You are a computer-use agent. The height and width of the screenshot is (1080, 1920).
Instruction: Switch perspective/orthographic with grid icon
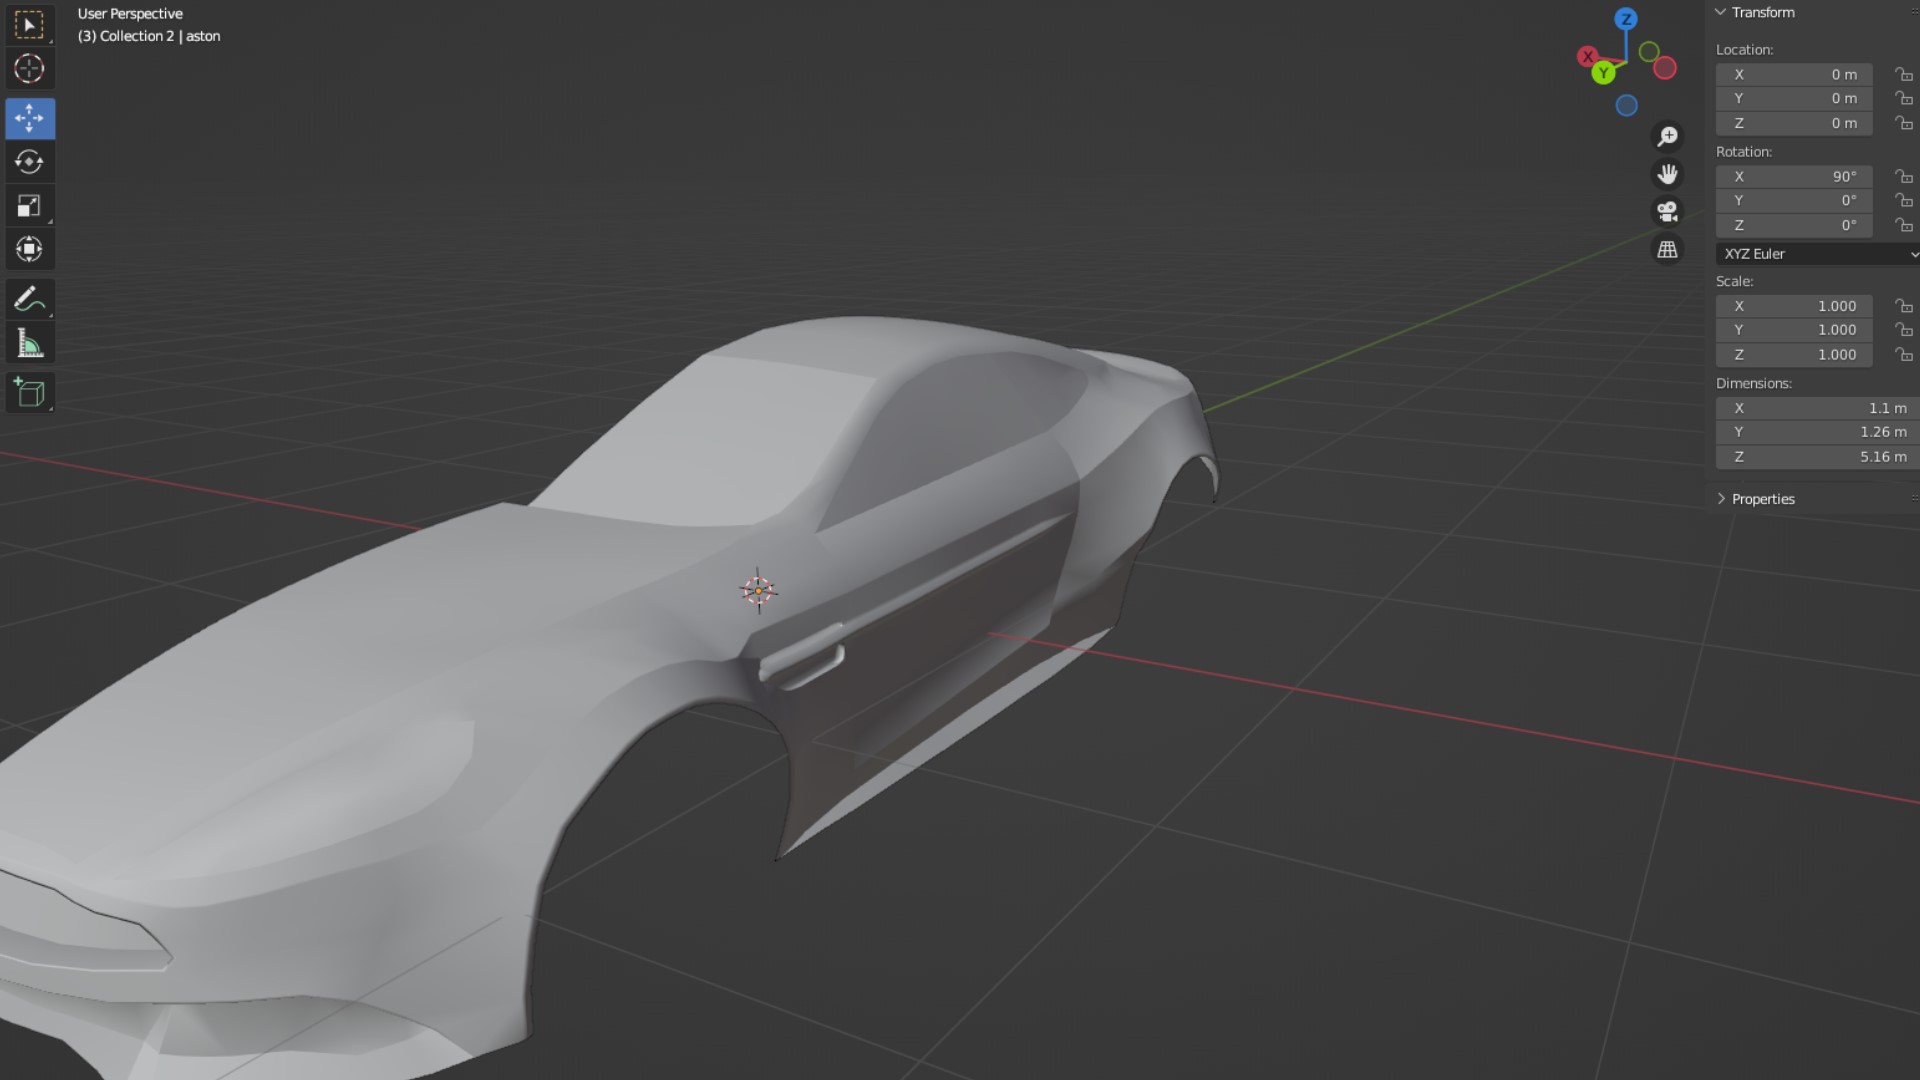(x=1667, y=250)
